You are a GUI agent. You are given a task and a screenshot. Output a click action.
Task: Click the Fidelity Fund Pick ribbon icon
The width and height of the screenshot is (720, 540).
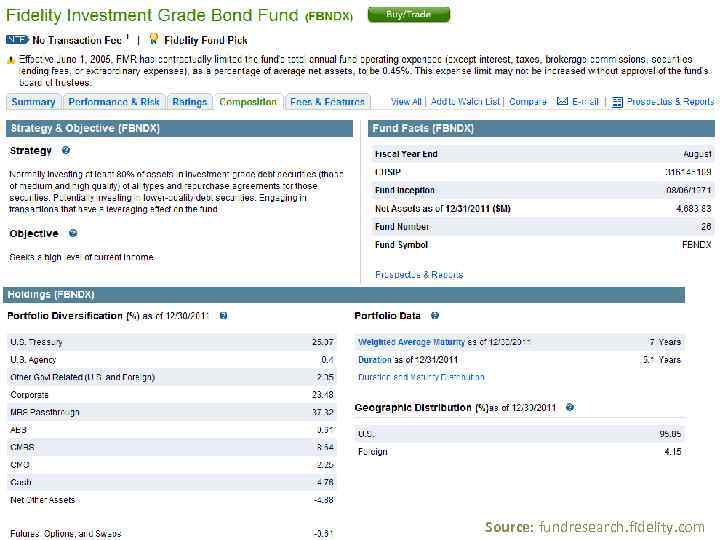pyautogui.click(x=153, y=39)
